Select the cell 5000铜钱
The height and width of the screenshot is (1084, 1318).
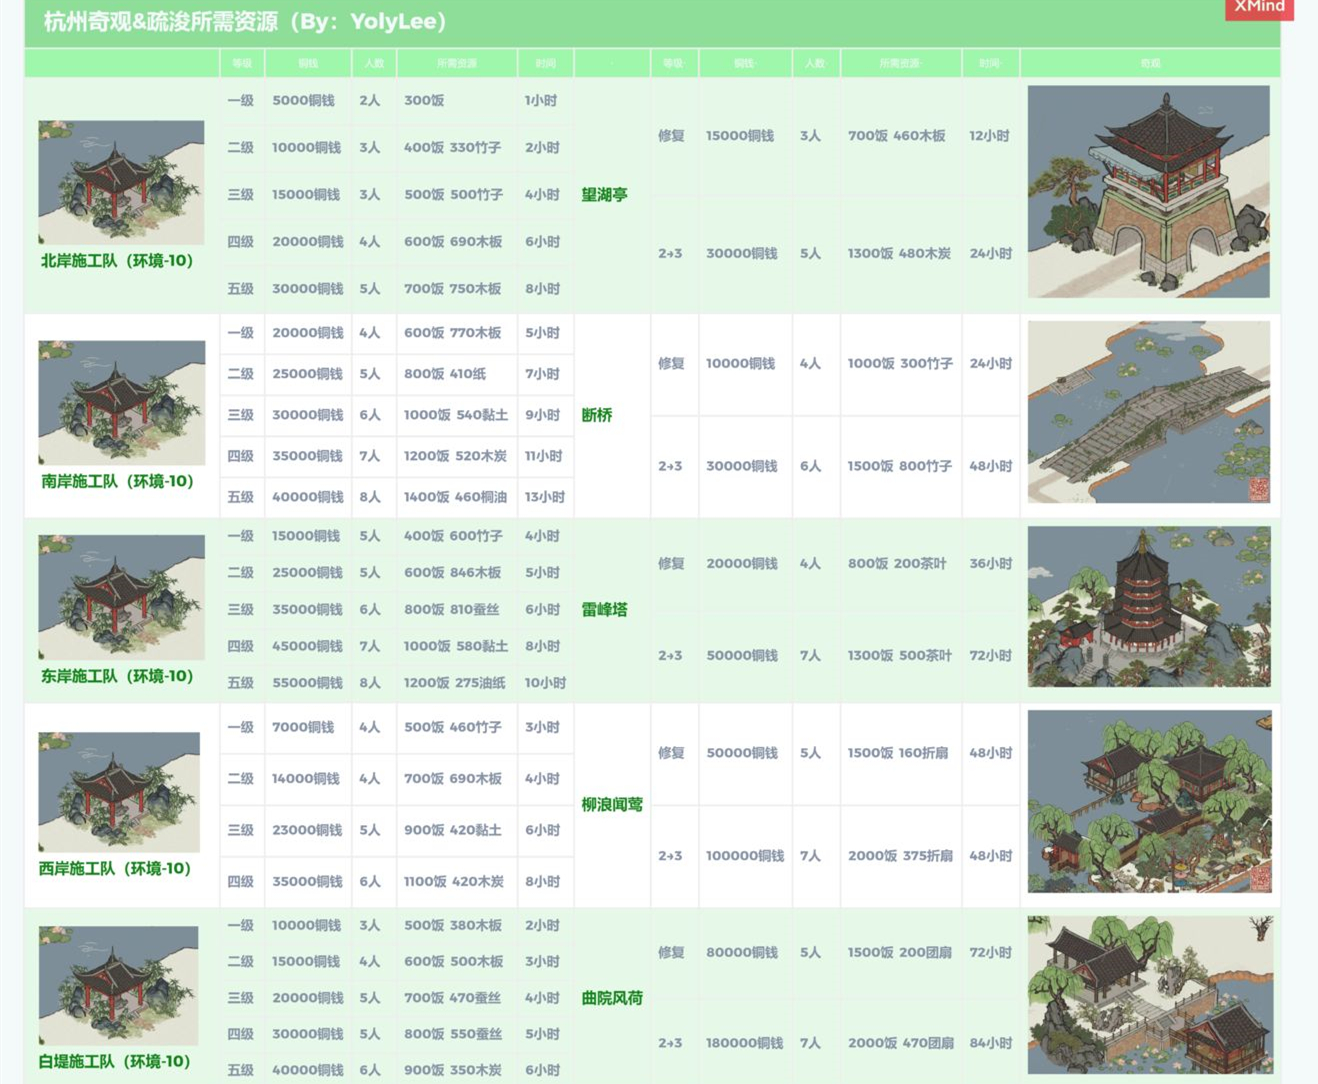click(x=303, y=100)
